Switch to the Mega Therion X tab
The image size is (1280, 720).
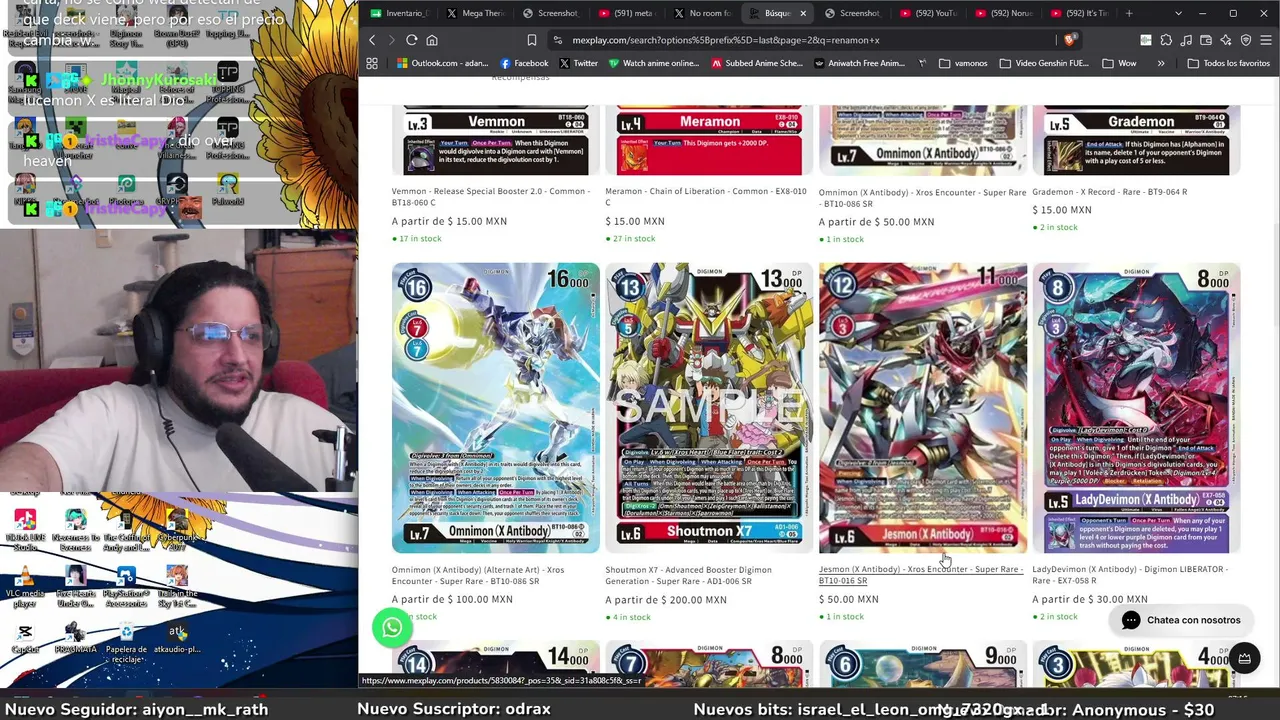coord(476,13)
